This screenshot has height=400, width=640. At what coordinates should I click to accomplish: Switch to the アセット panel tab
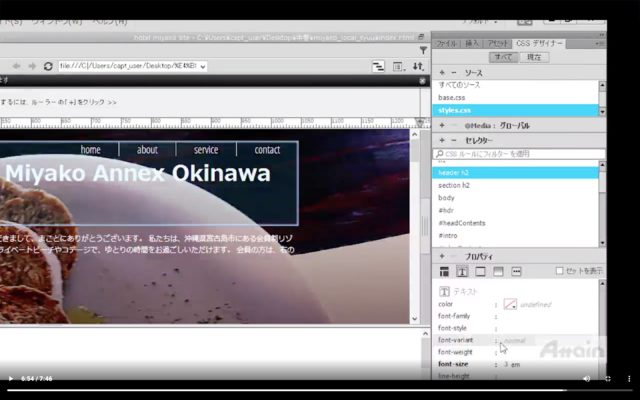coord(498,44)
